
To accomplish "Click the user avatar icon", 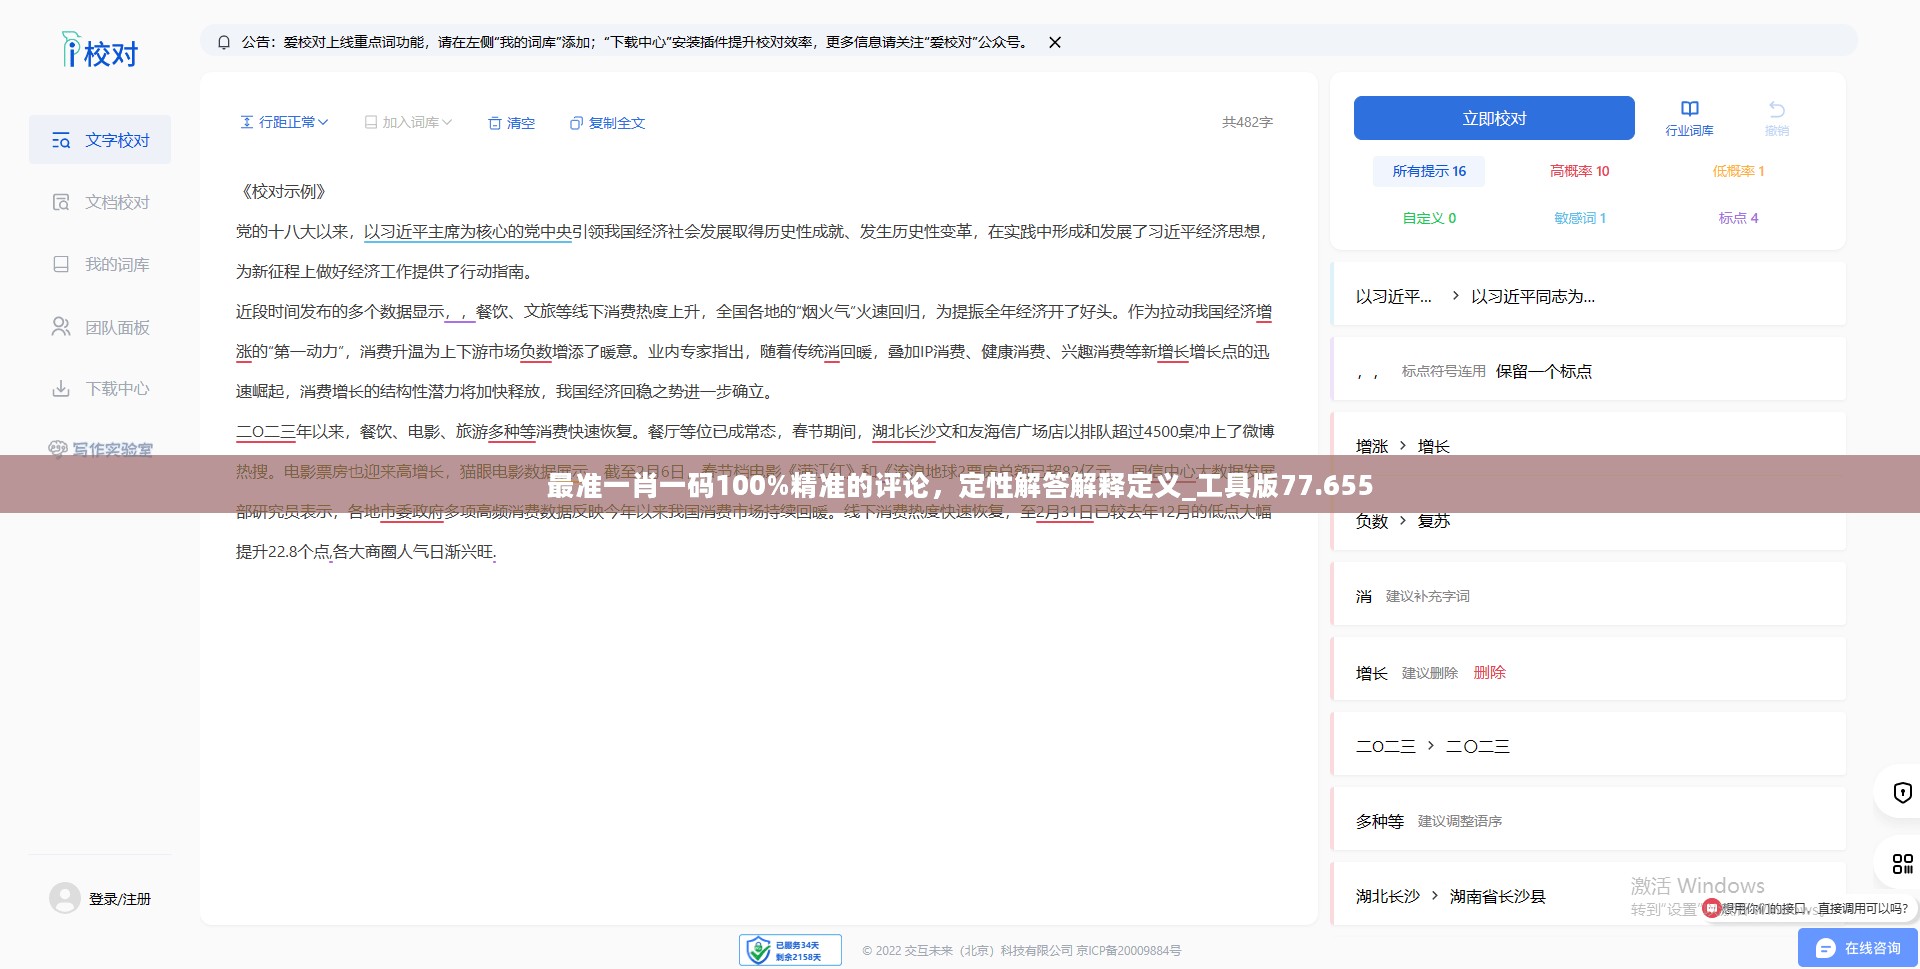I will (x=65, y=898).
